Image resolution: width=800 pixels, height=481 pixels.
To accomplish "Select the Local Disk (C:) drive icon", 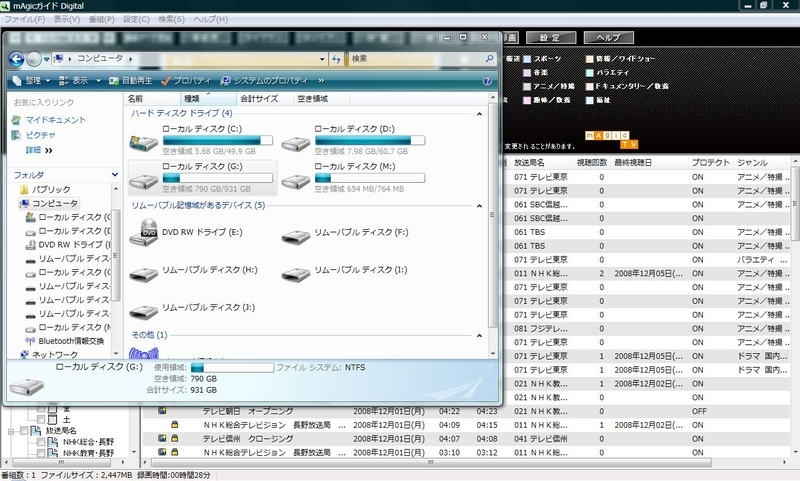I will click(144, 142).
